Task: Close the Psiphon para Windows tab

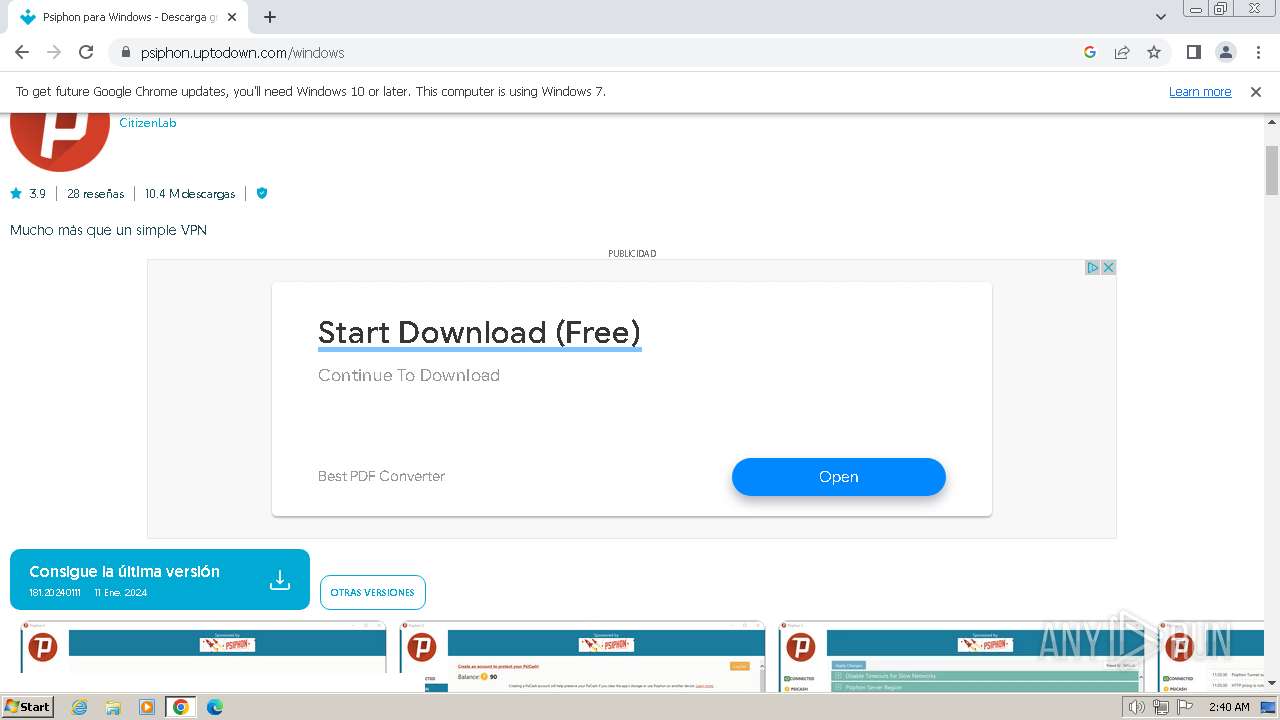Action: coord(232,17)
